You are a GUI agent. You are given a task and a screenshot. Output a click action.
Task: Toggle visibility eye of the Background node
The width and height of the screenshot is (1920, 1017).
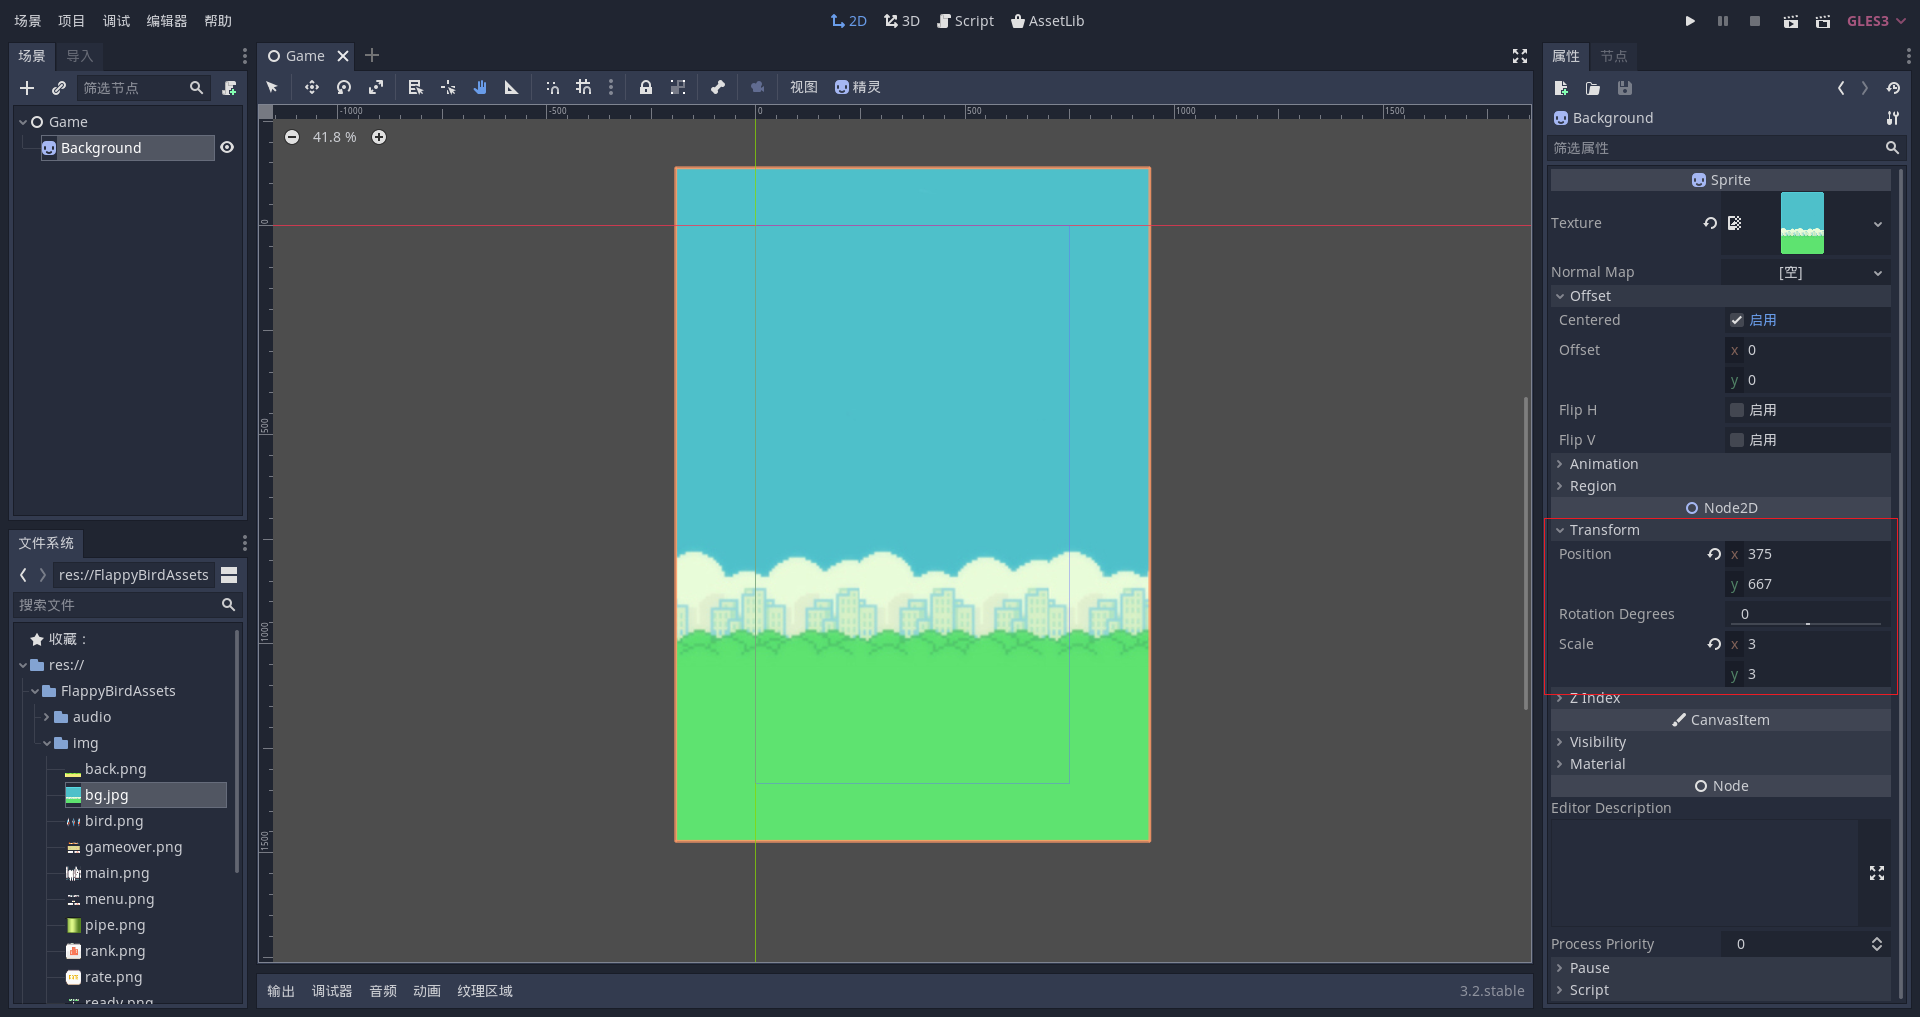click(x=227, y=147)
